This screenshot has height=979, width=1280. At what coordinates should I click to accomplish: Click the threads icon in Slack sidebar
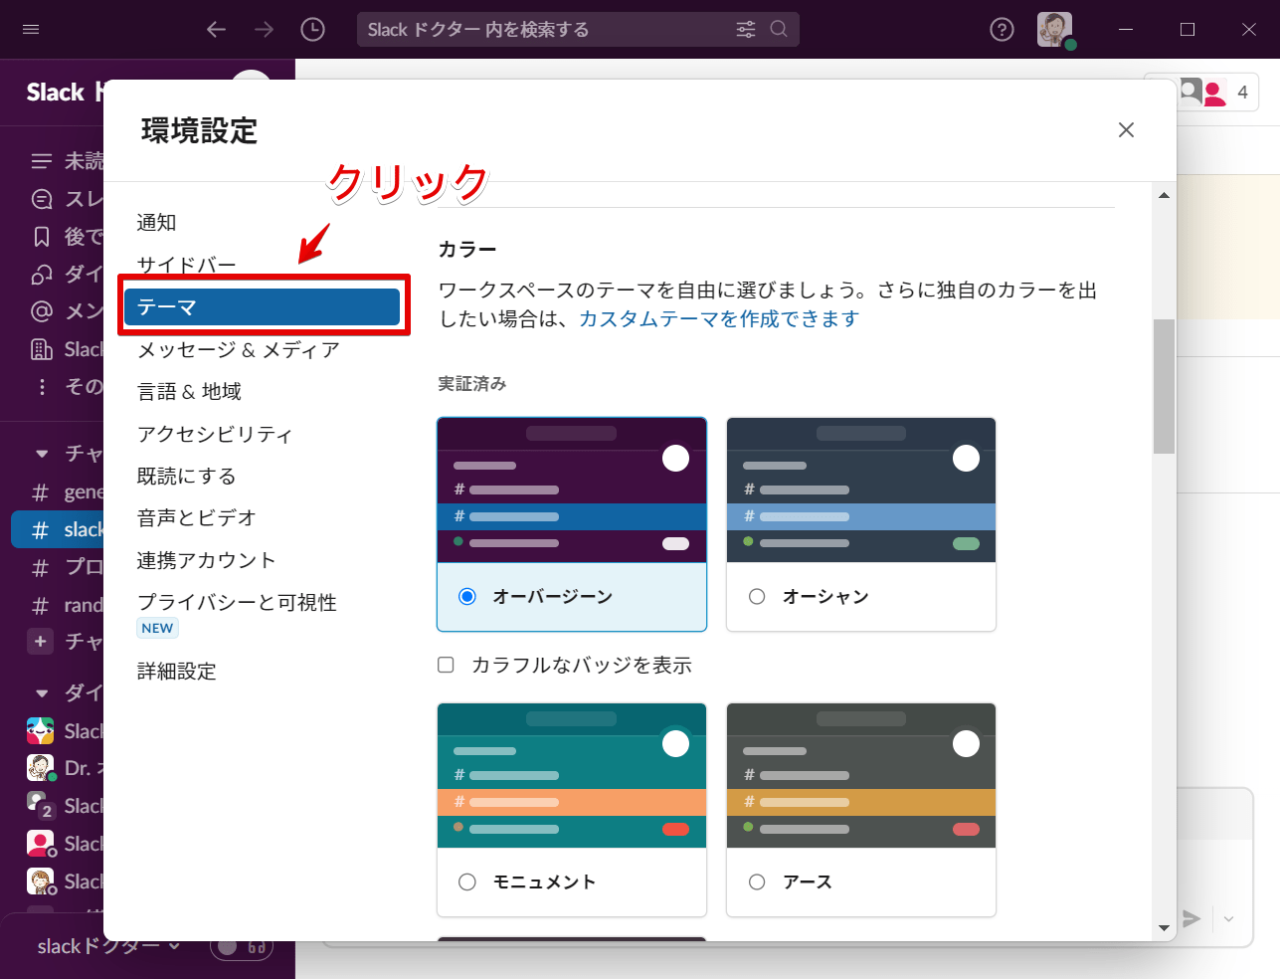pos(41,199)
